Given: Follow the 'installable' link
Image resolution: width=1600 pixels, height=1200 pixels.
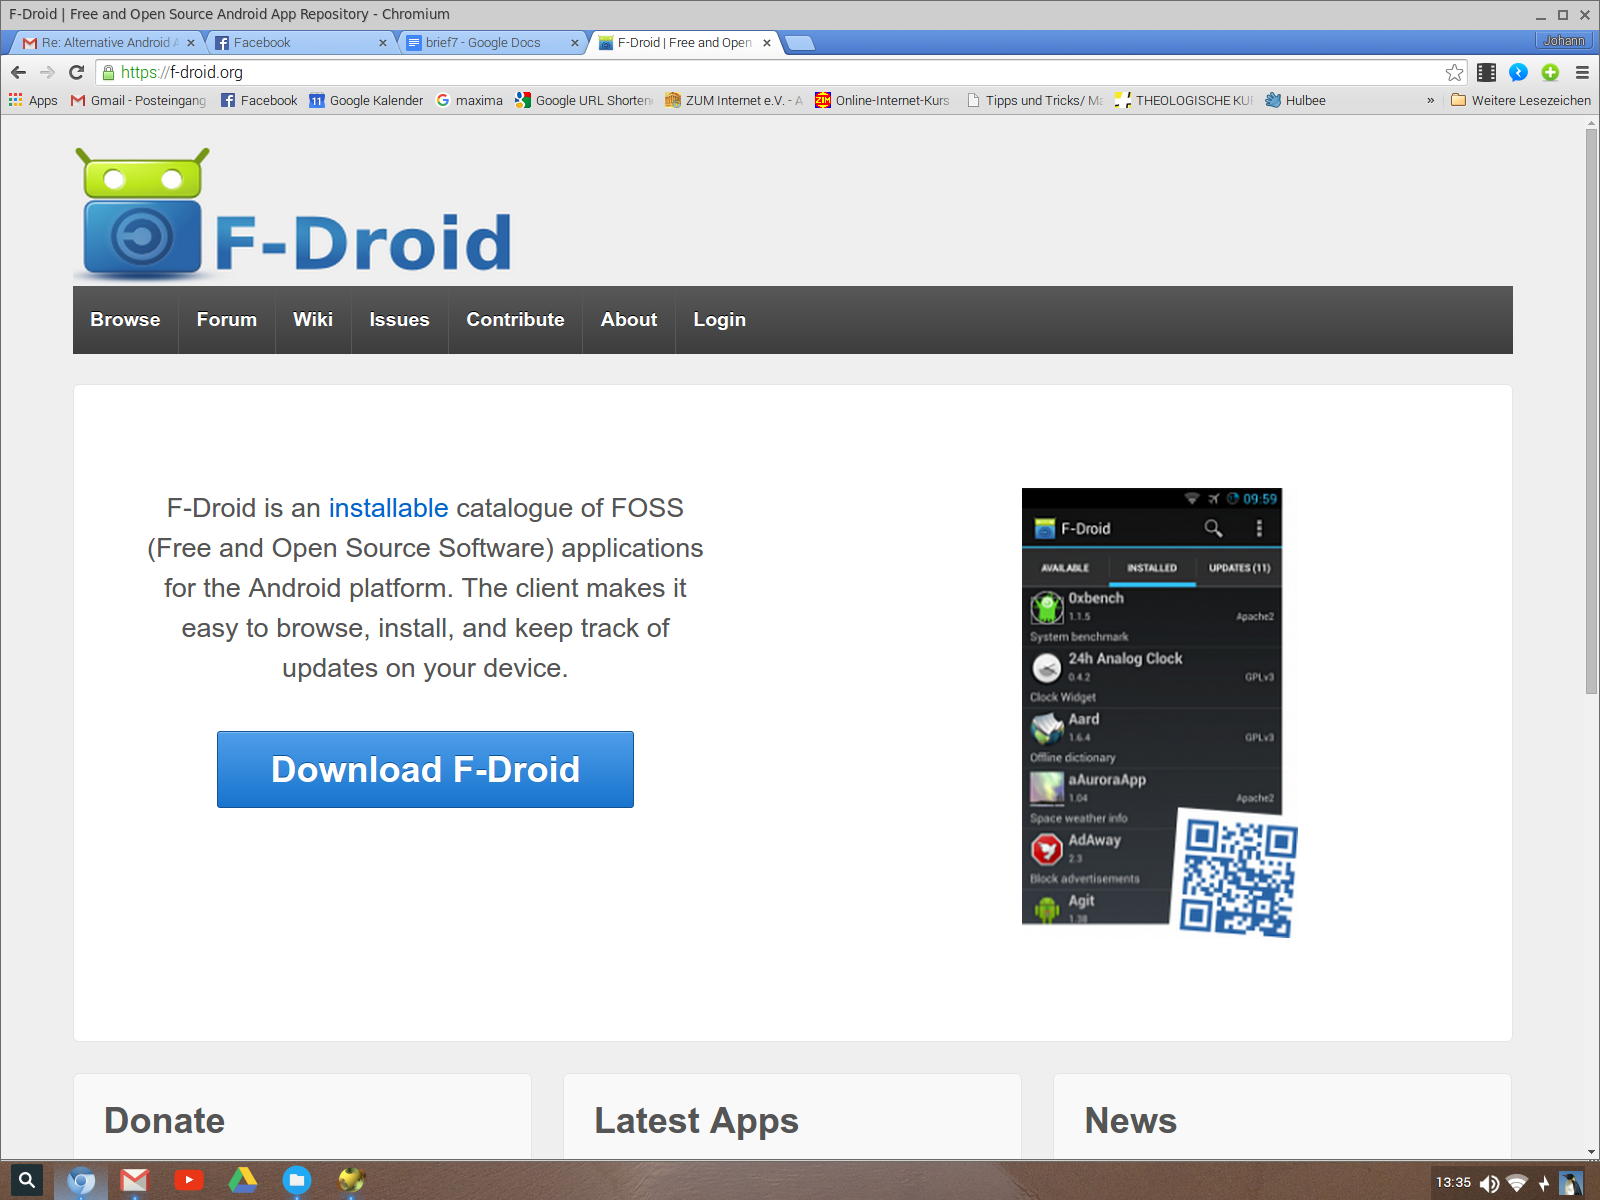Looking at the screenshot, I should (388, 508).
